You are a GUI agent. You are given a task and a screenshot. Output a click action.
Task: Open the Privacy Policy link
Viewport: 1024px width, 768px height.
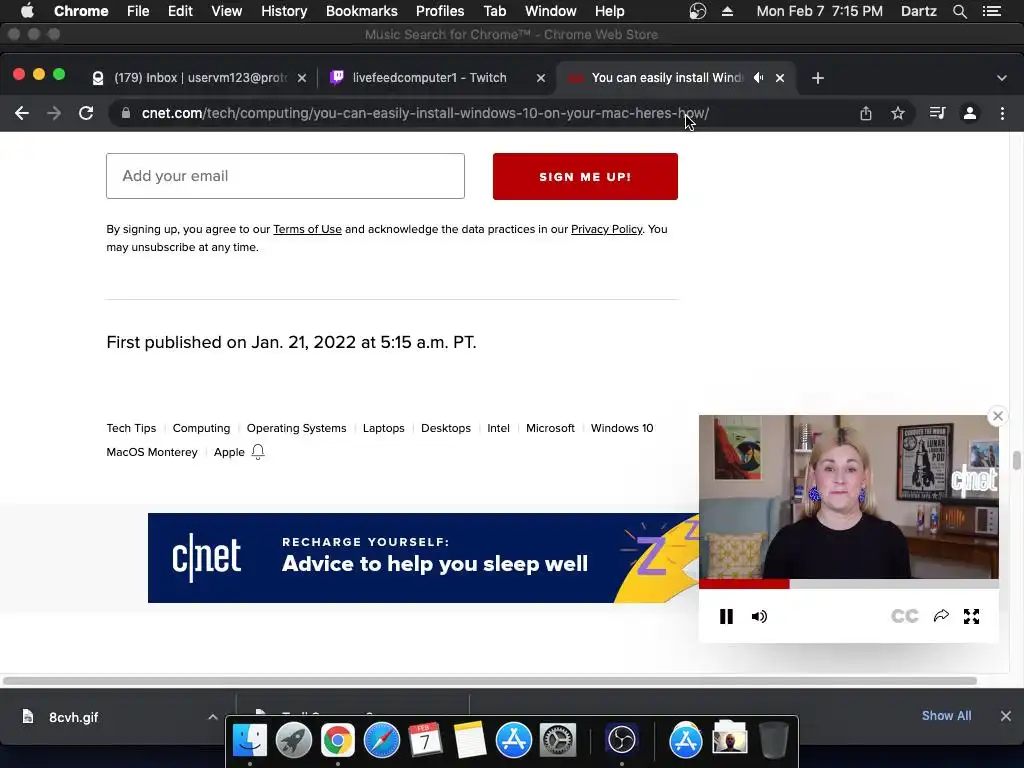(607, 229)
